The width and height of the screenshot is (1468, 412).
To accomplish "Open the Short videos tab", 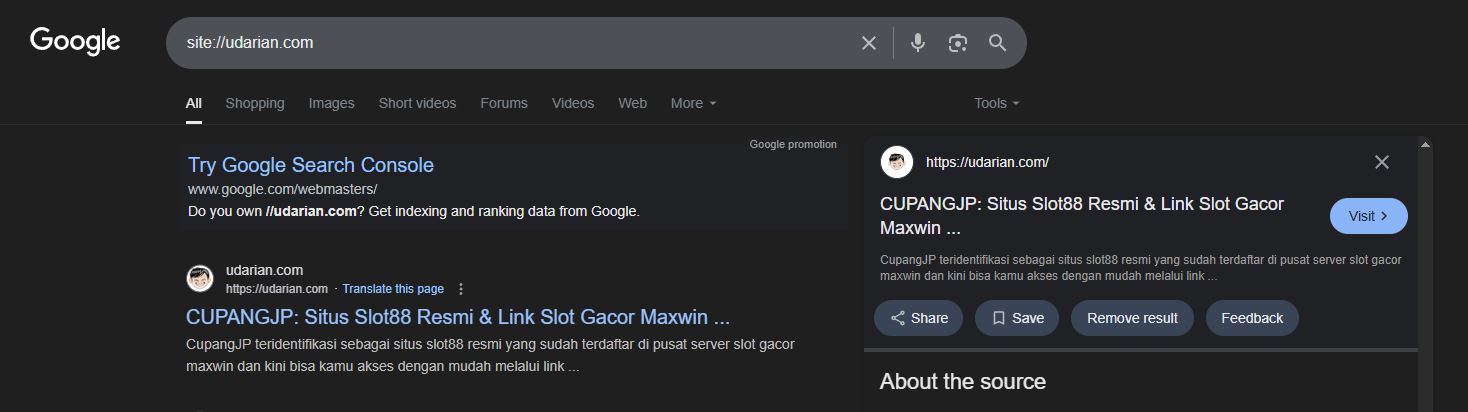I will (x=417, y=103).
